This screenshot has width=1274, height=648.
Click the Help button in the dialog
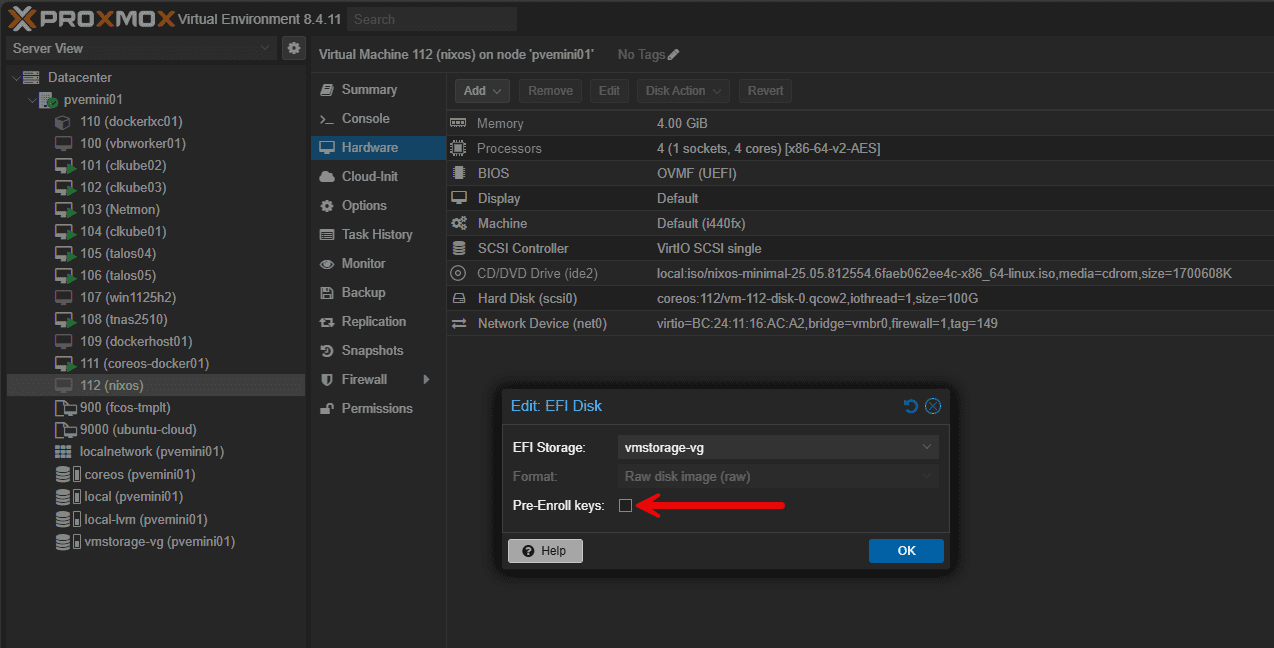coord(545,550)
